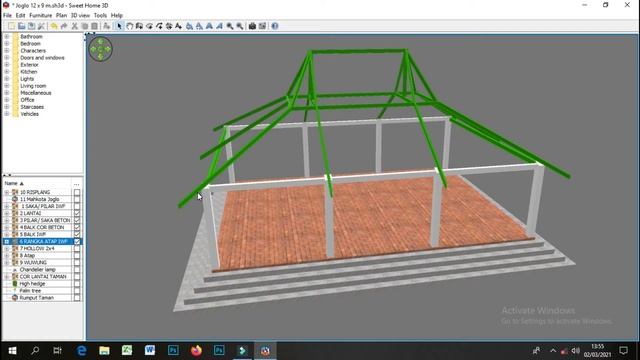The width and height of the screenshot is (640, 360).
Task: Click the Cut scissors icon
Action: pos(74,26)
